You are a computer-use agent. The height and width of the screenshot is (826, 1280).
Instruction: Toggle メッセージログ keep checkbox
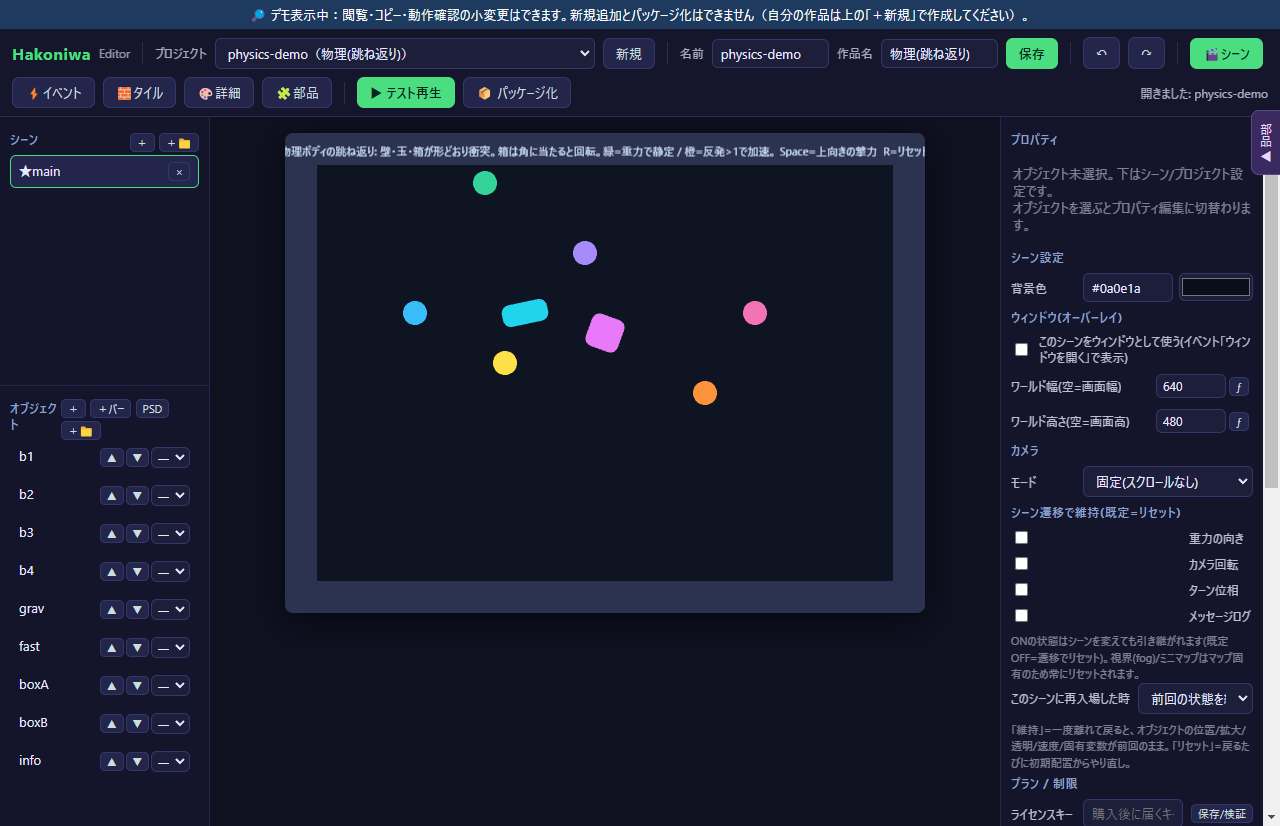point(1021,616)
